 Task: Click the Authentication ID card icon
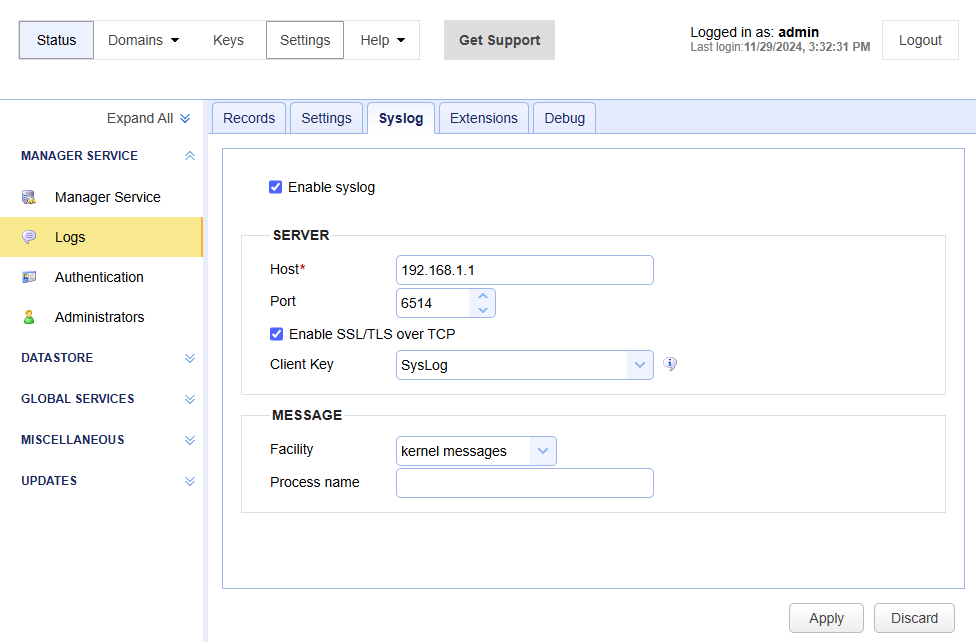pyautogui.click(x=29, y=277)
